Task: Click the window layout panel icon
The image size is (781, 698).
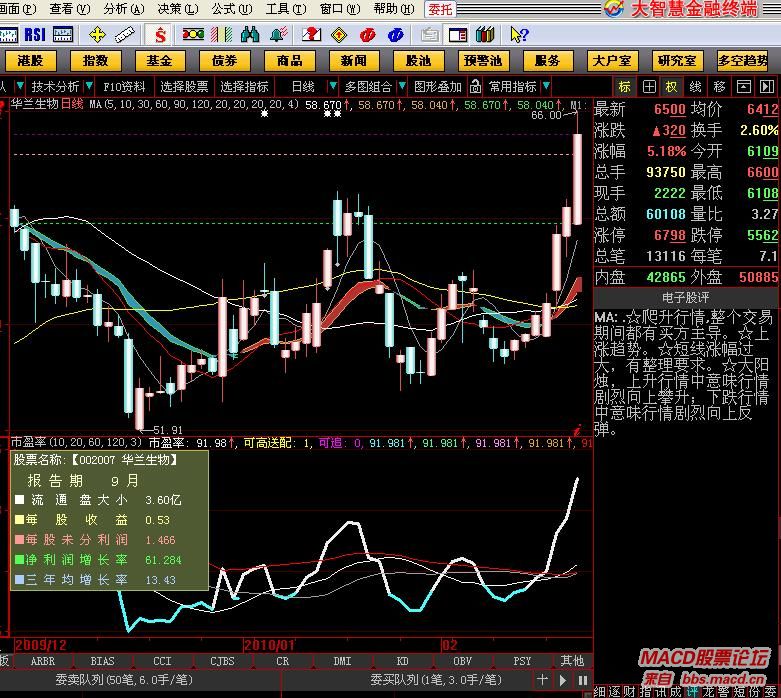Action: pyautogui.click(x=458, y=34)
